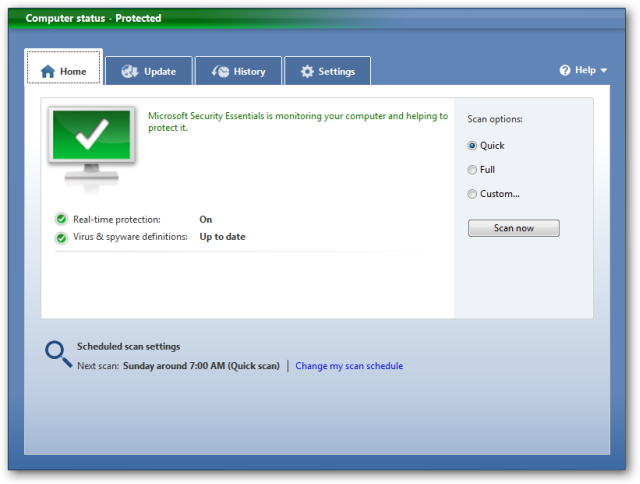
Task: Click the Help menu label
Action: tap(585, 70)
